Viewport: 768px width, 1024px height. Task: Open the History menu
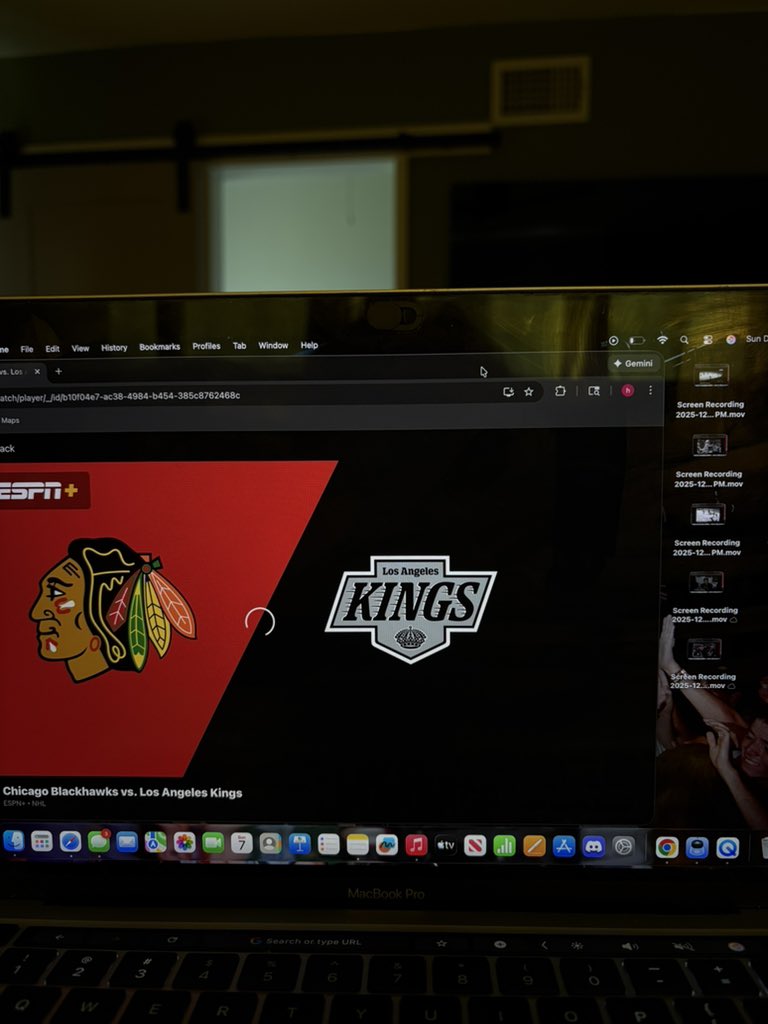[x=114, y=347]
